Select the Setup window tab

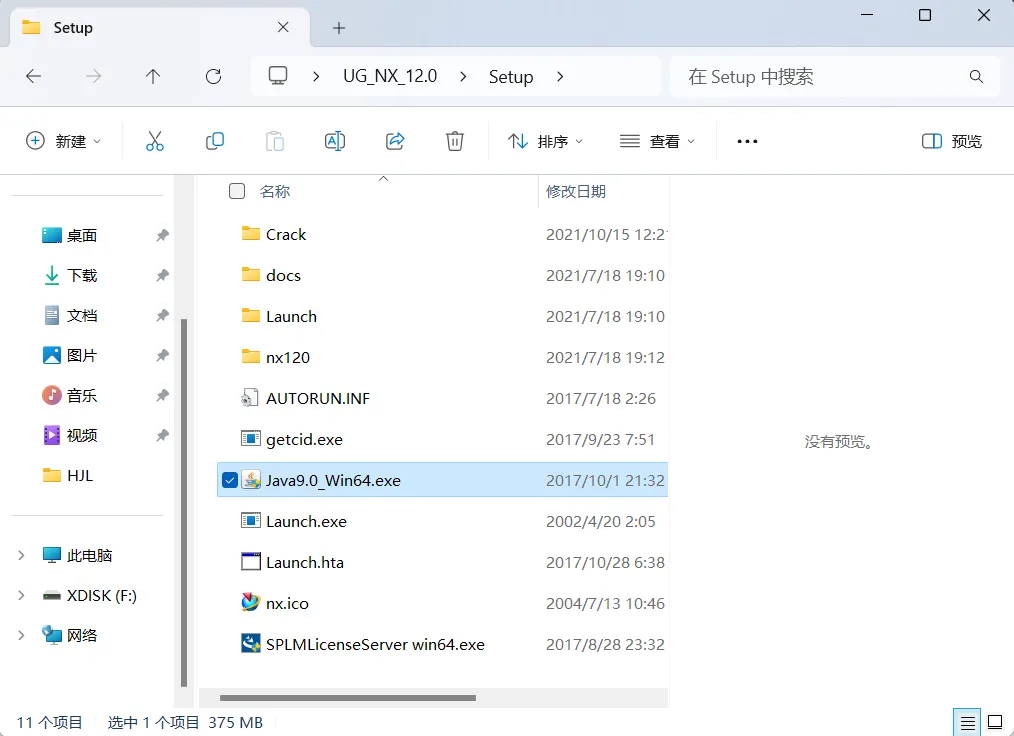pos(159,27)
